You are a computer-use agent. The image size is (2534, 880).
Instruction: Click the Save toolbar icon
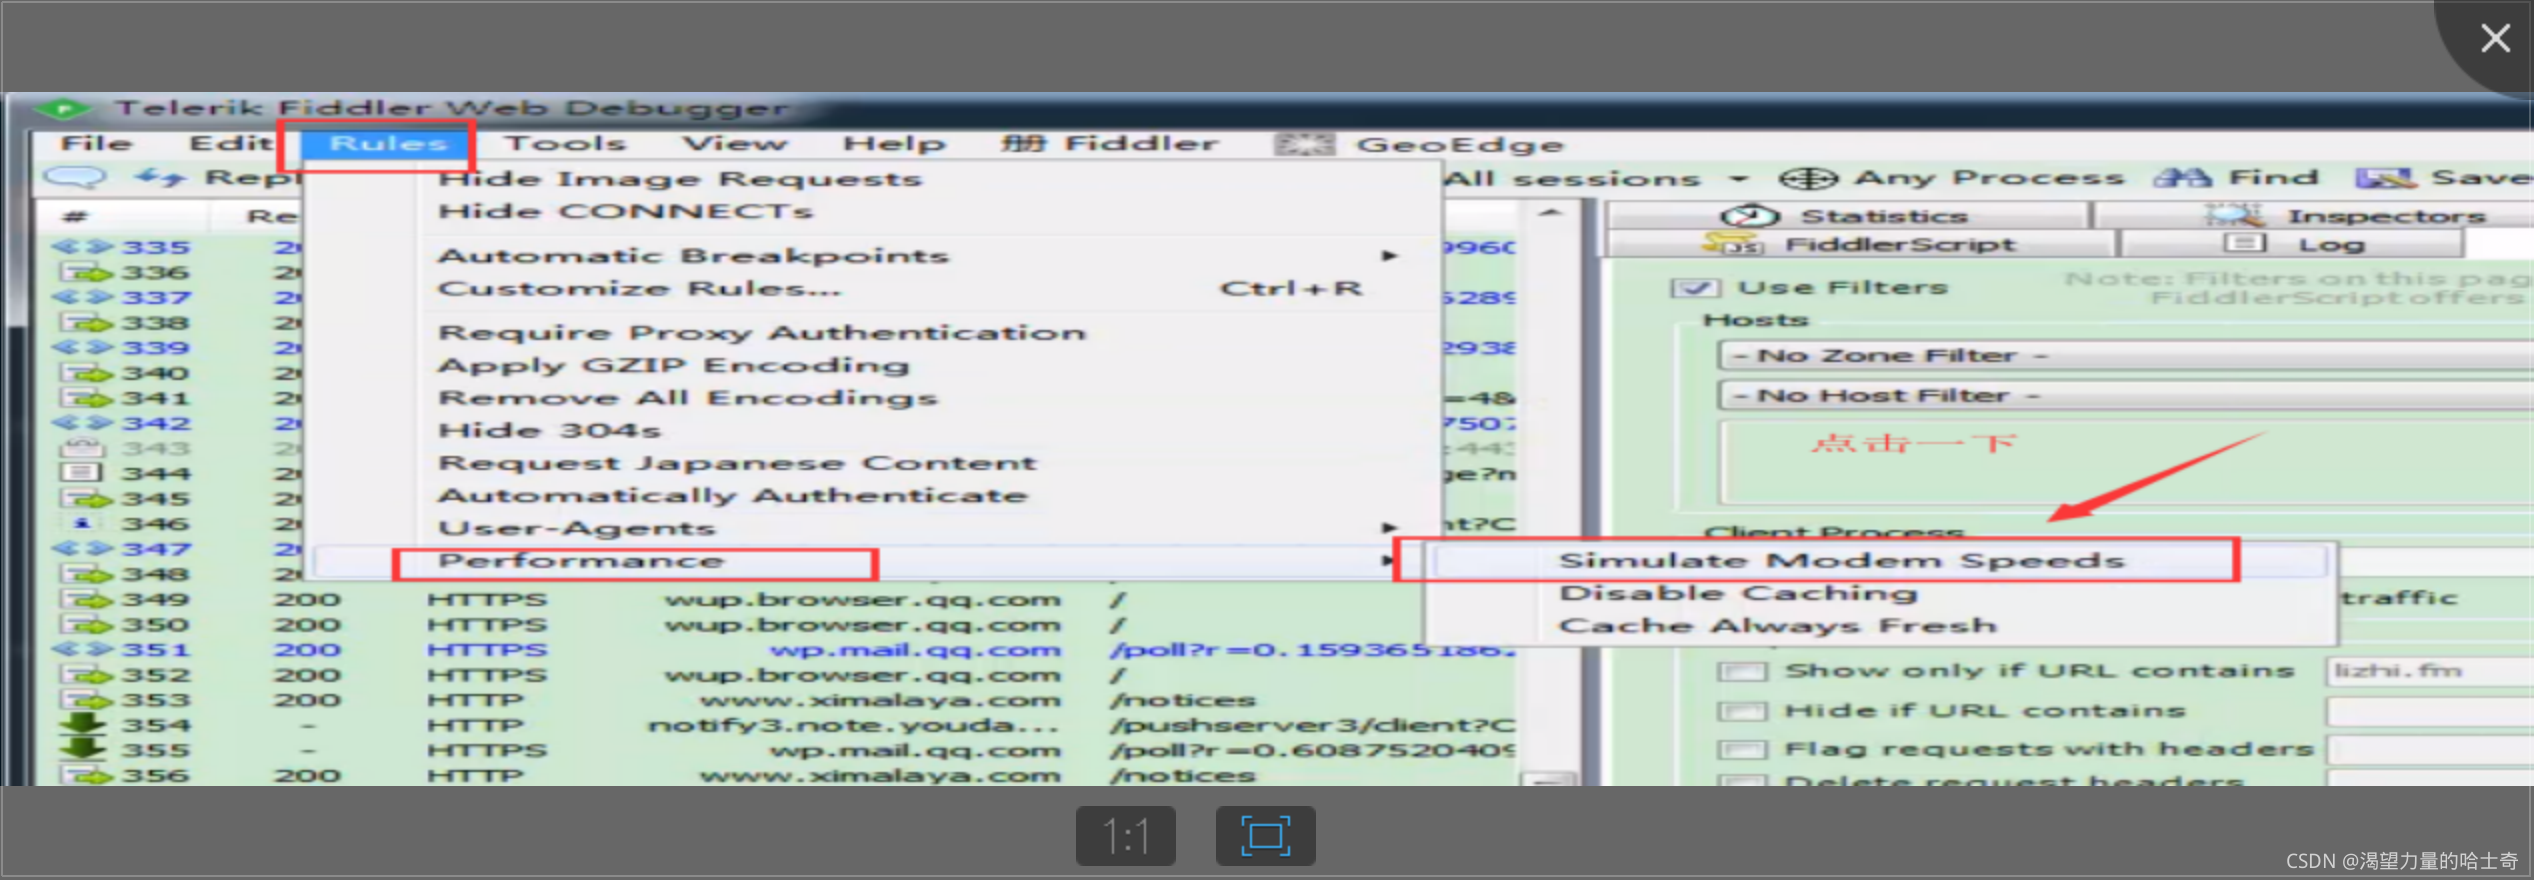tap(2386, 178)
